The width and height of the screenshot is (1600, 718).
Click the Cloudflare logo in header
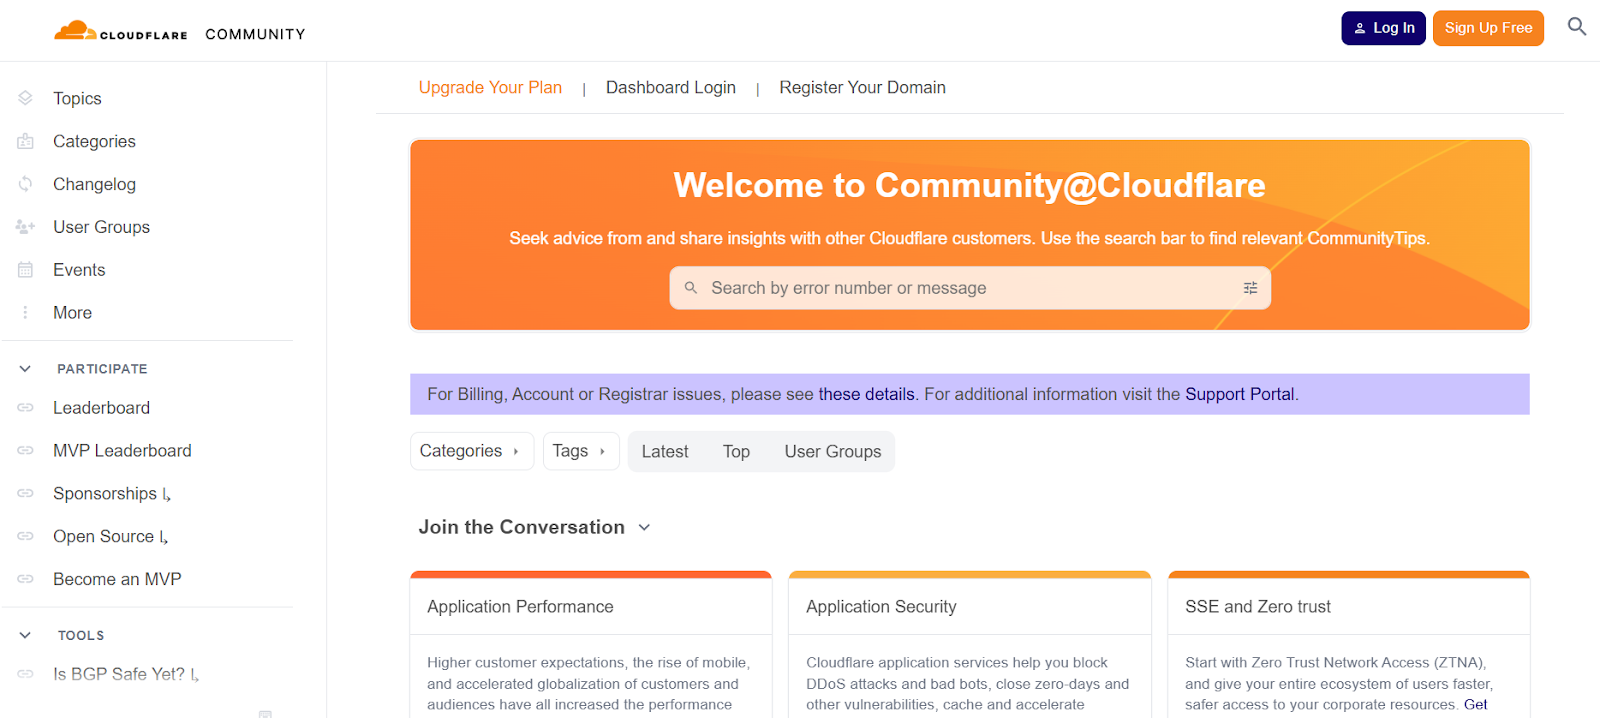[120, 31]
